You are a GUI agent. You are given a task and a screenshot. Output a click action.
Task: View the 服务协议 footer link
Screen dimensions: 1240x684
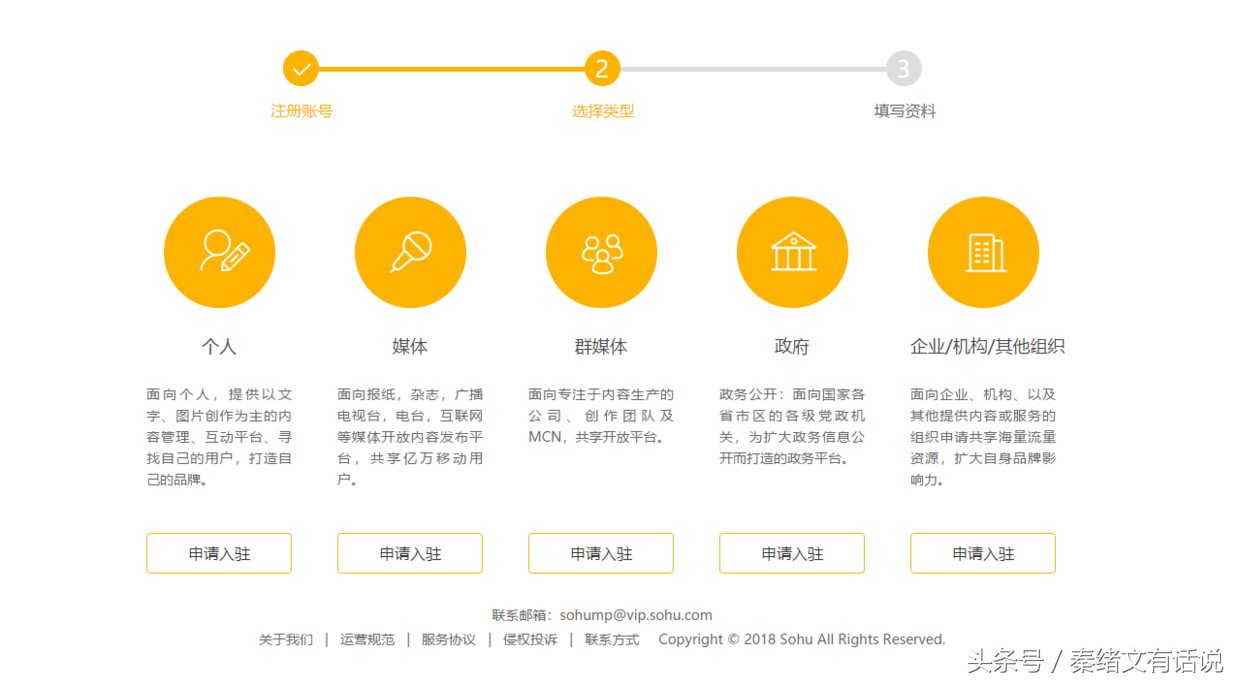coord(448,640)
